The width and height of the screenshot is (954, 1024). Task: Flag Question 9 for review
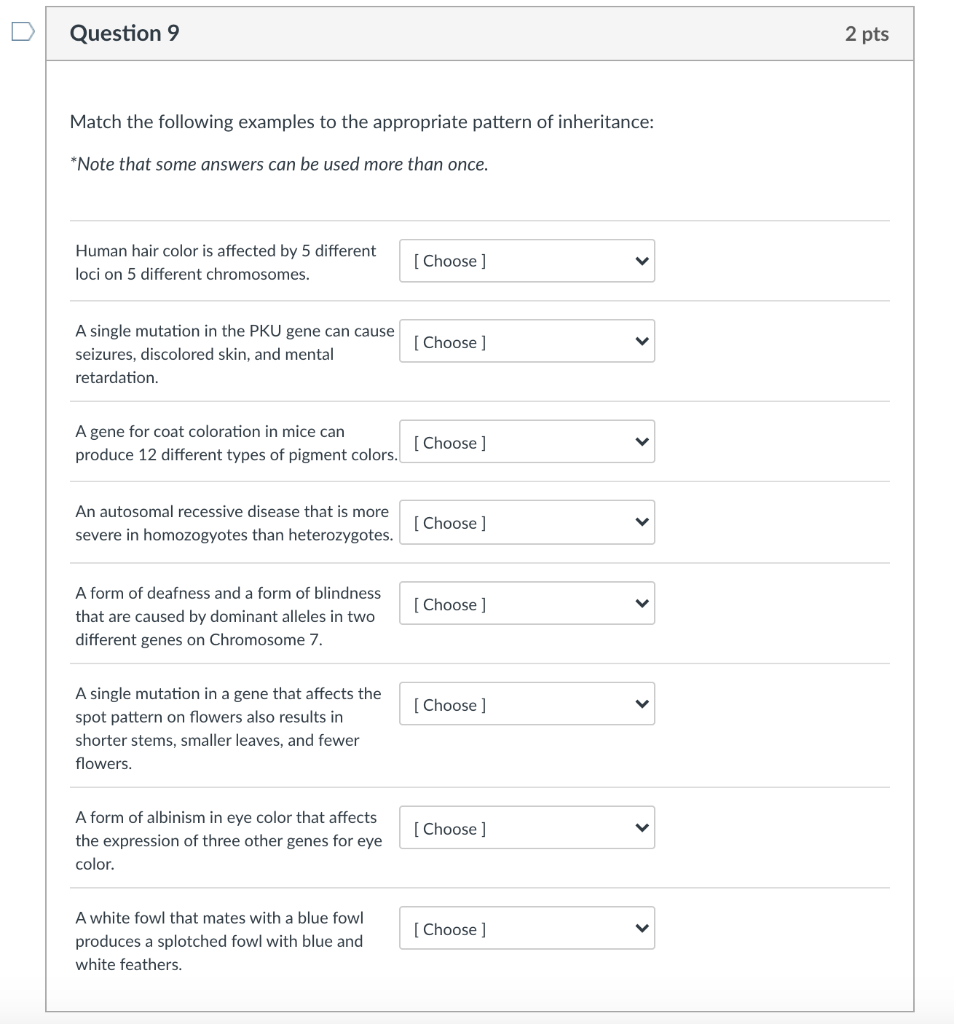click(22, 33)
